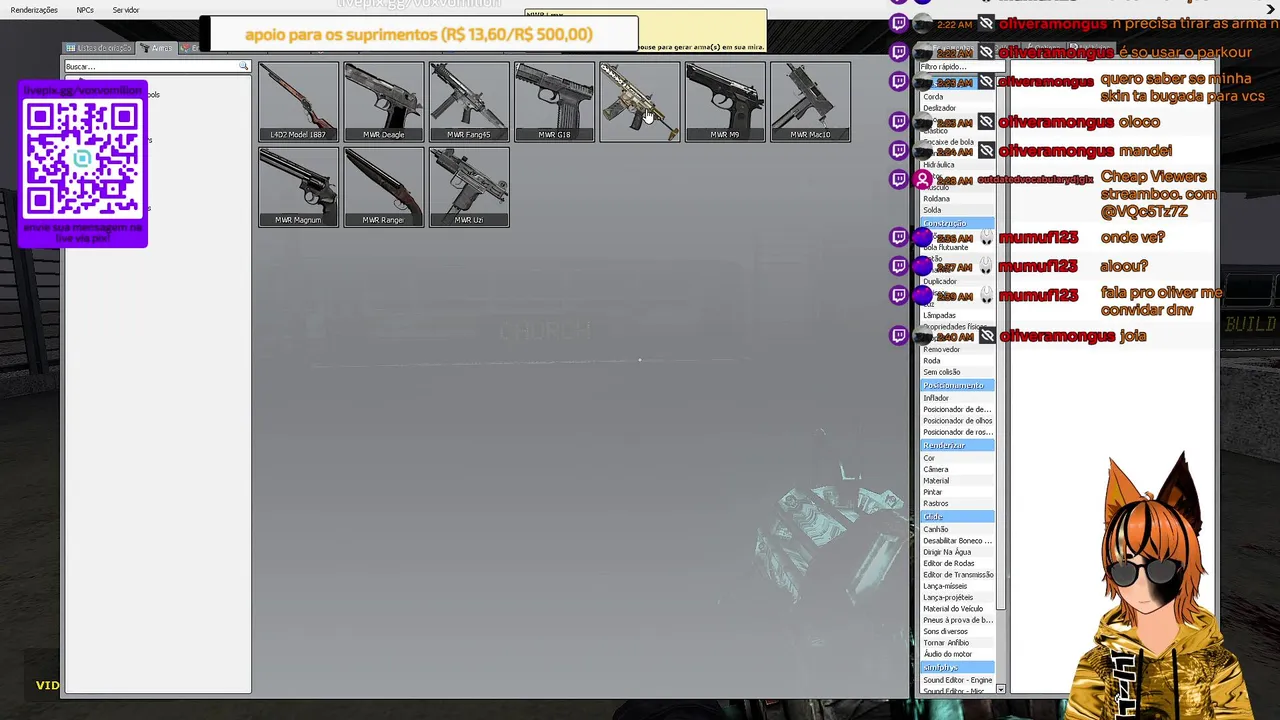Viewport: 1280px width, 720px height.
Task: Collapse the simfphys tool category
Action: tap(957, 667)
